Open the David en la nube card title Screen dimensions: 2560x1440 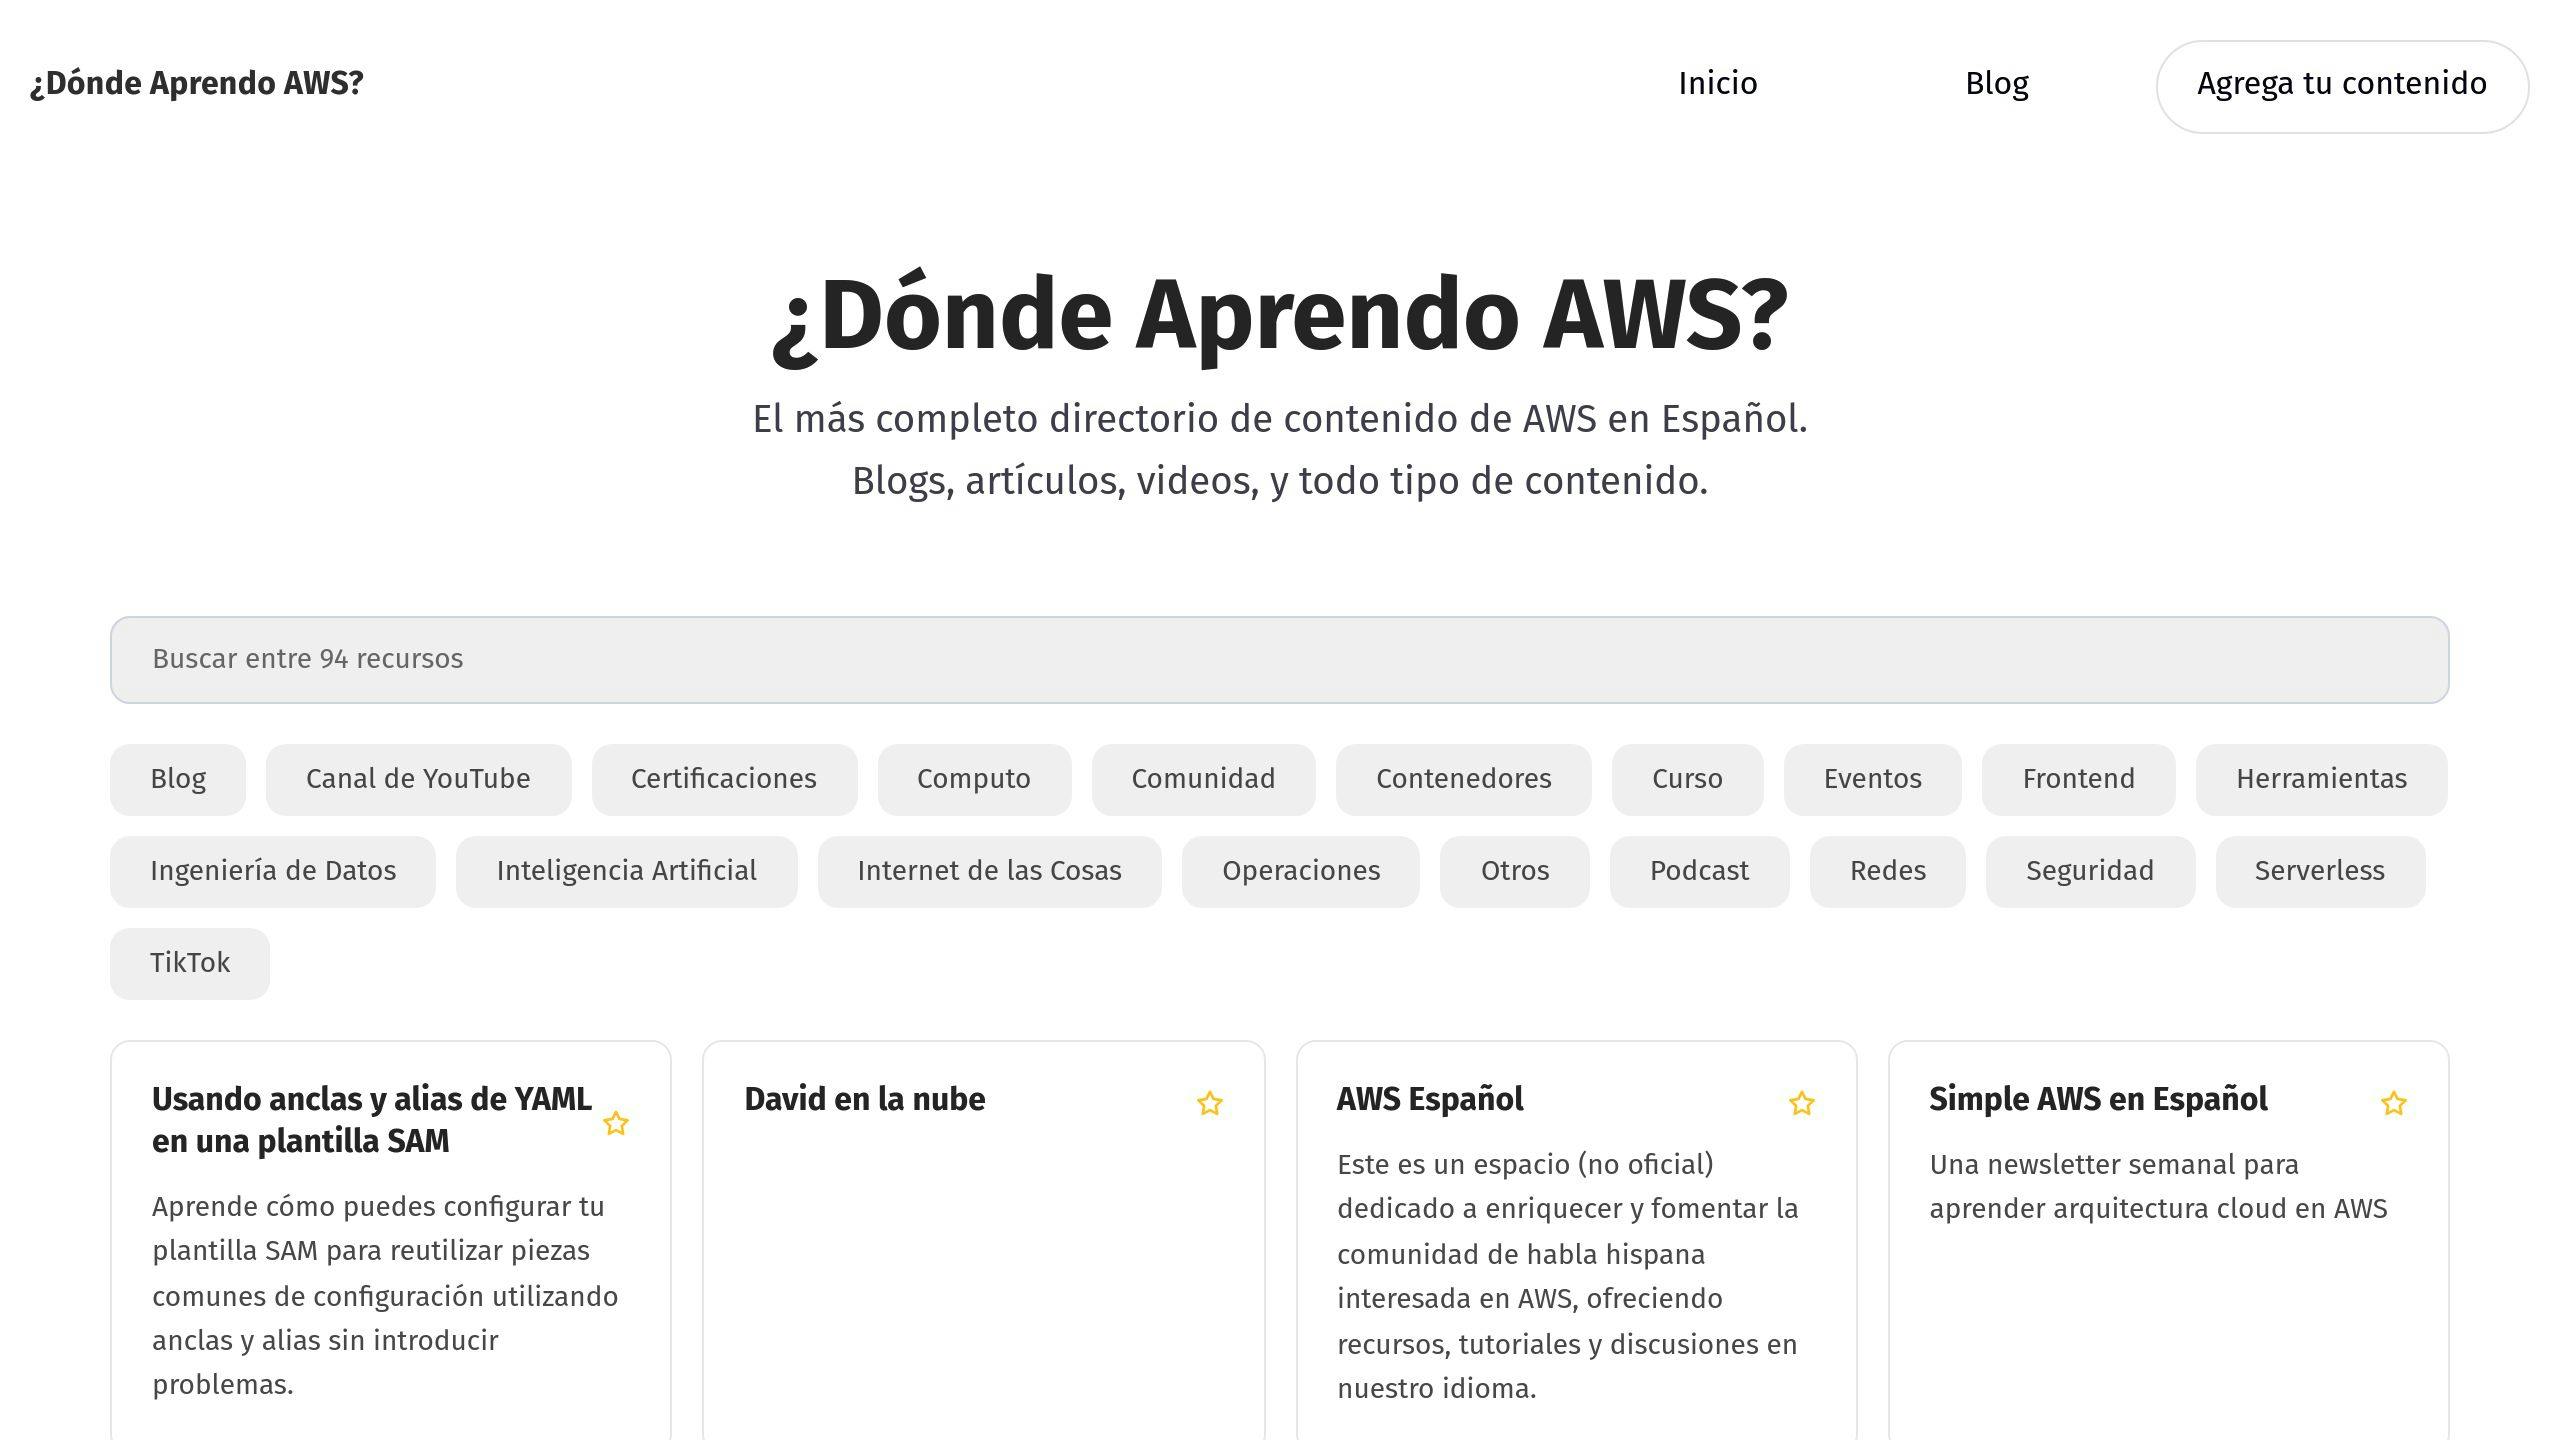[x=865, y=1099]
